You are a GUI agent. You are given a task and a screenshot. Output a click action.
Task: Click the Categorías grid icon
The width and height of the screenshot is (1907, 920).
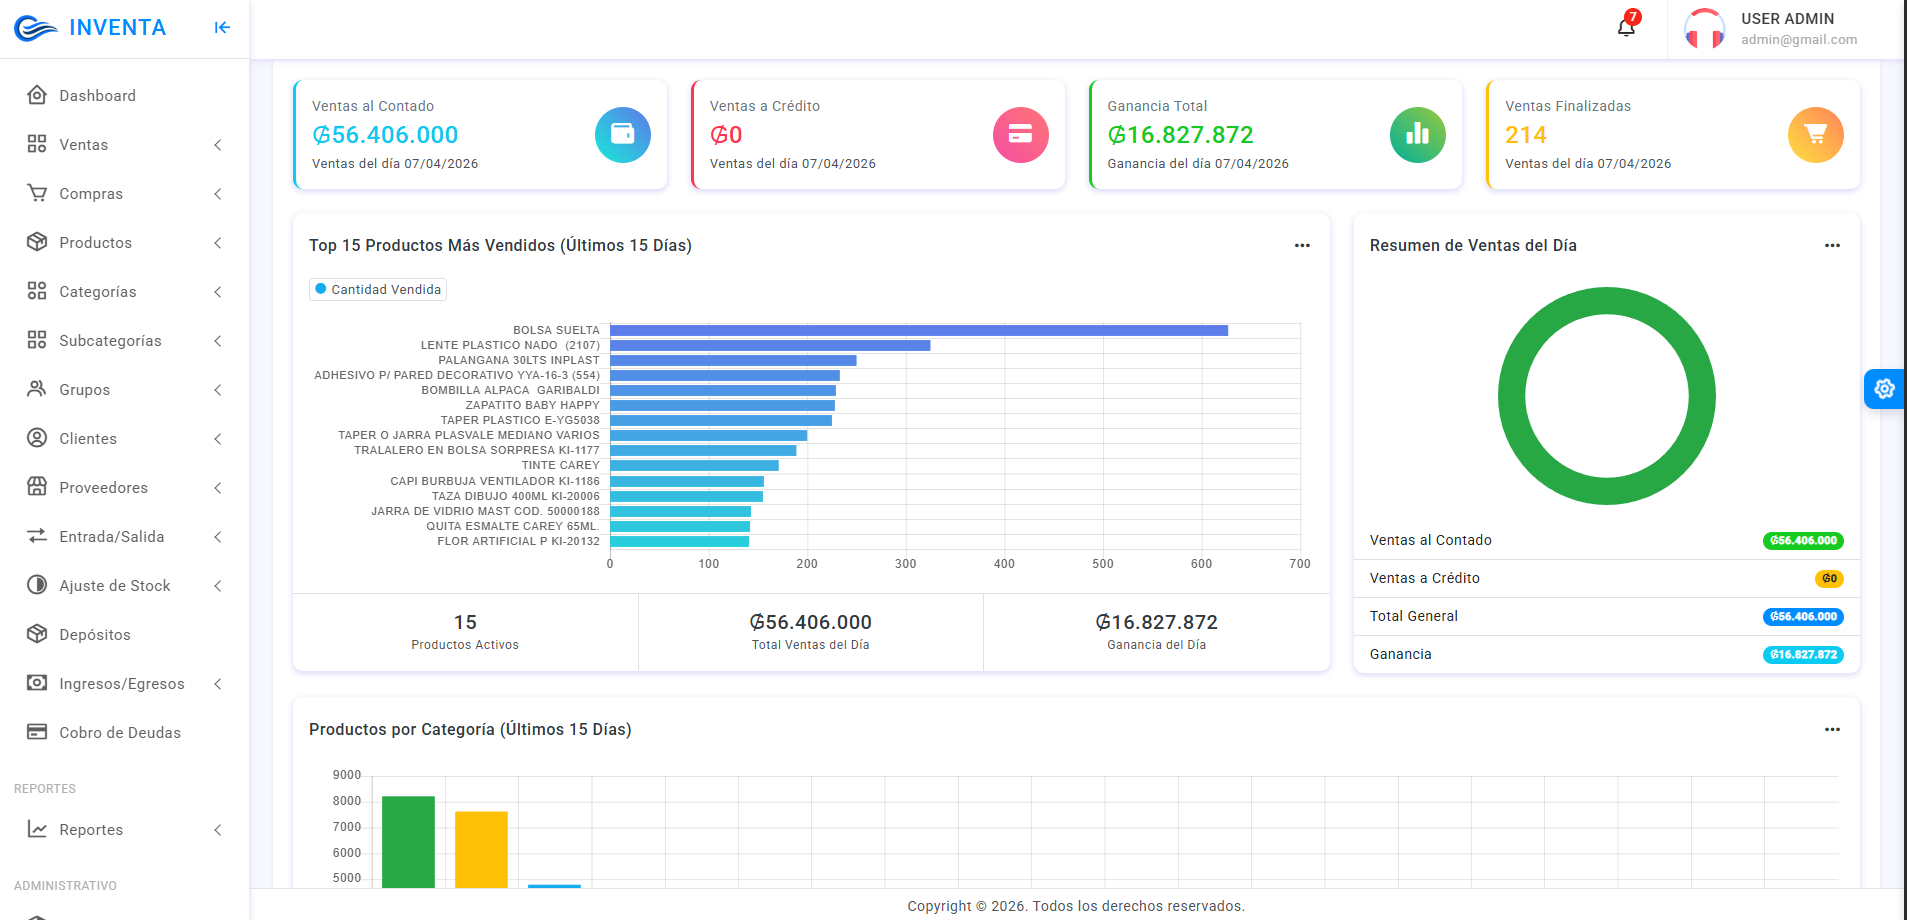37,291
